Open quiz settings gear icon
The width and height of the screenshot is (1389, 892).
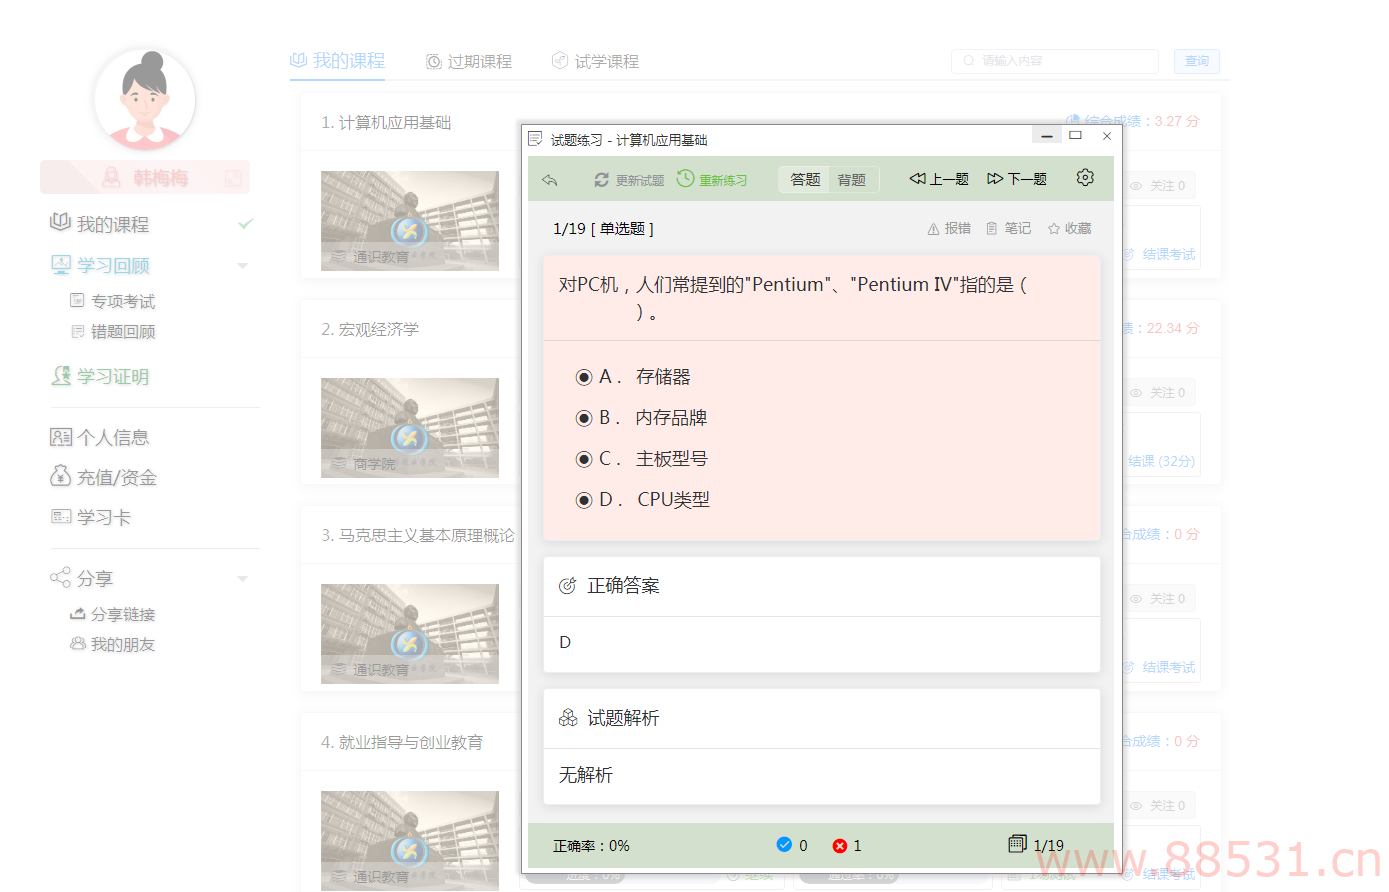pos(1085,178)
